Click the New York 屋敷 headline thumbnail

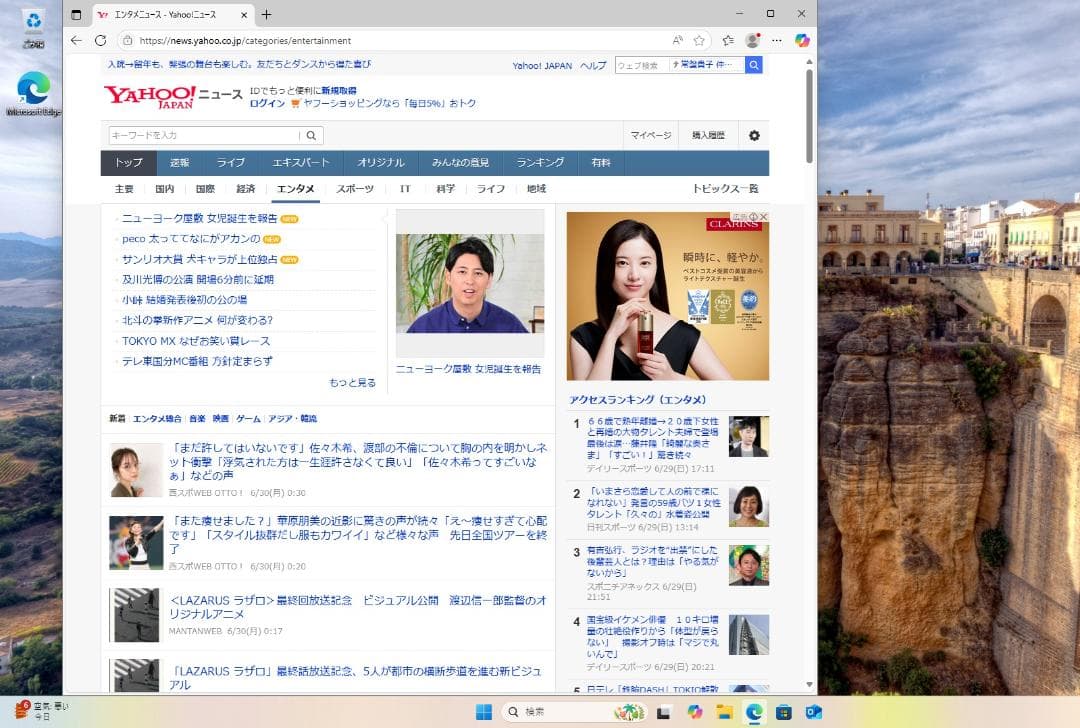(470, 284)
